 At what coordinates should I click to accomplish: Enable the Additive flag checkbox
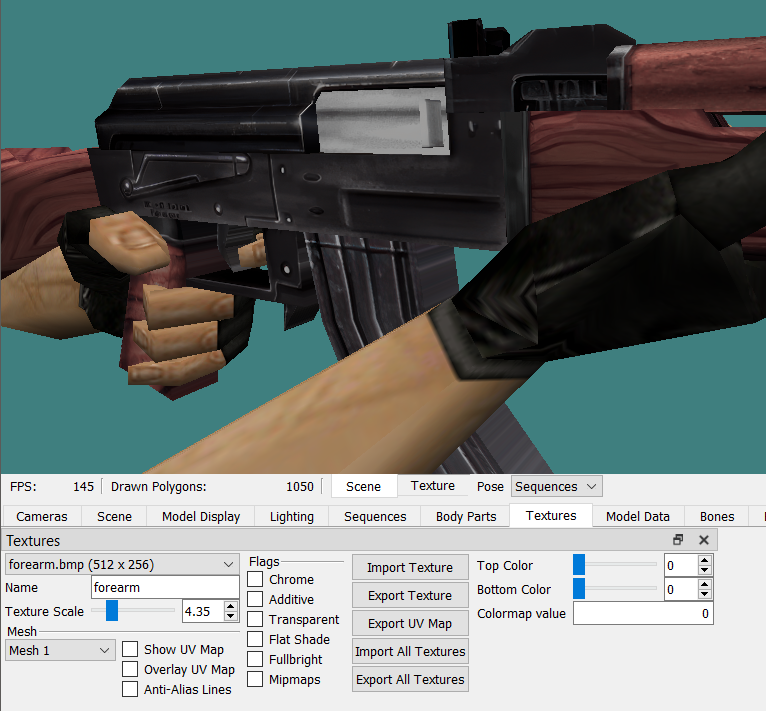tap(255, 599)
